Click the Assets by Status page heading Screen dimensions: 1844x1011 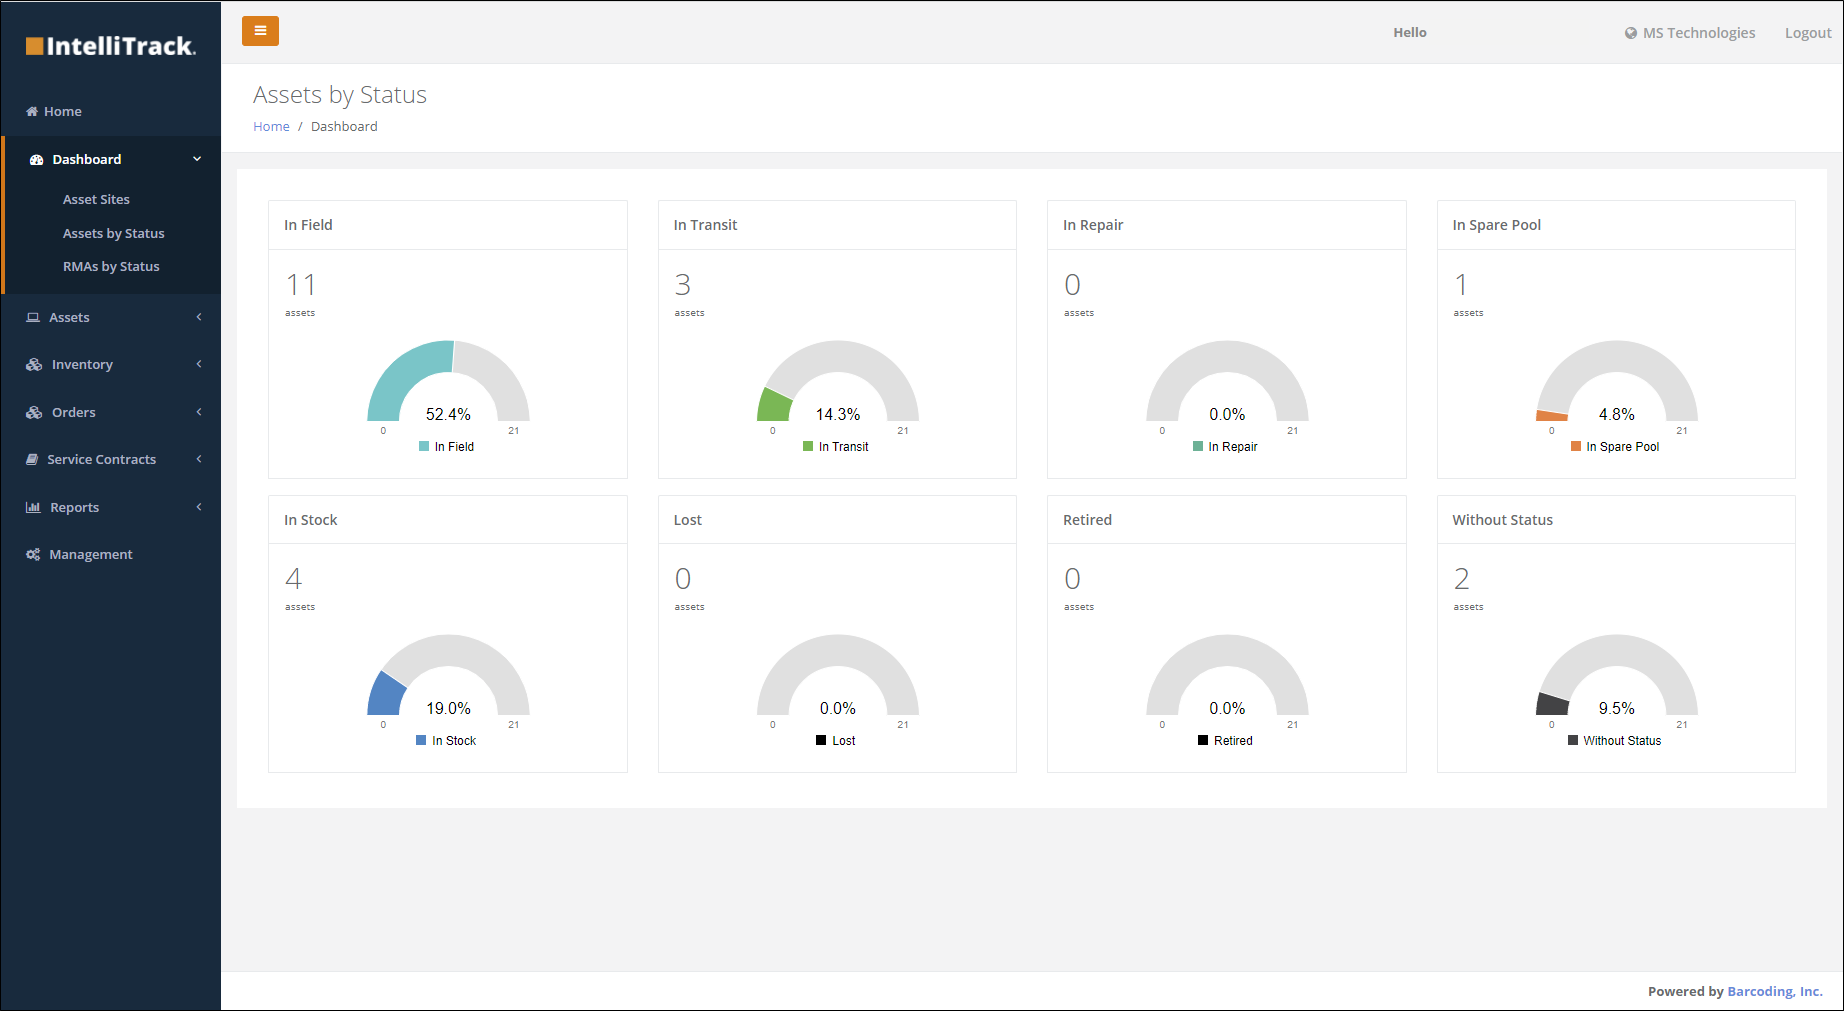pyautogui.click(x=340, y=96)
